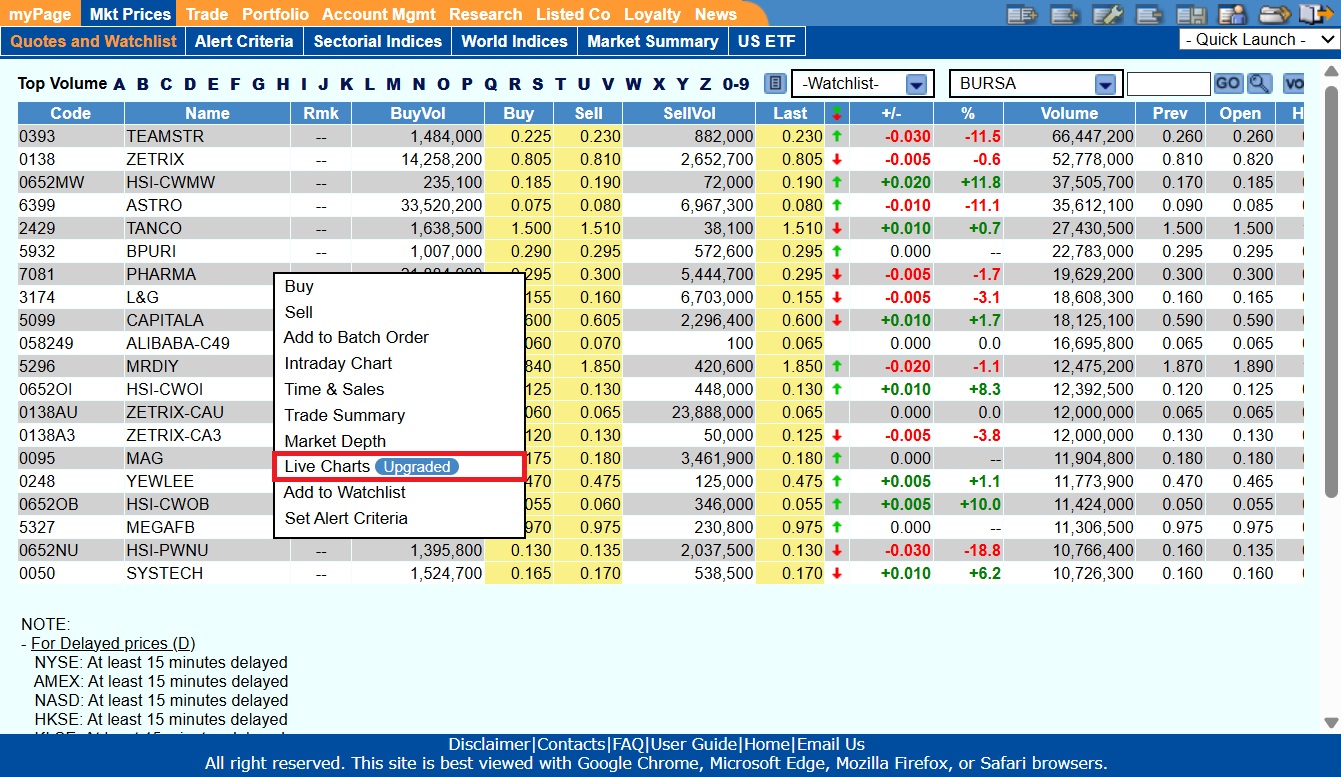Choose Market Depth in context menu
Viewport: 1341px width, 777px height.
(x=335, y=441)
